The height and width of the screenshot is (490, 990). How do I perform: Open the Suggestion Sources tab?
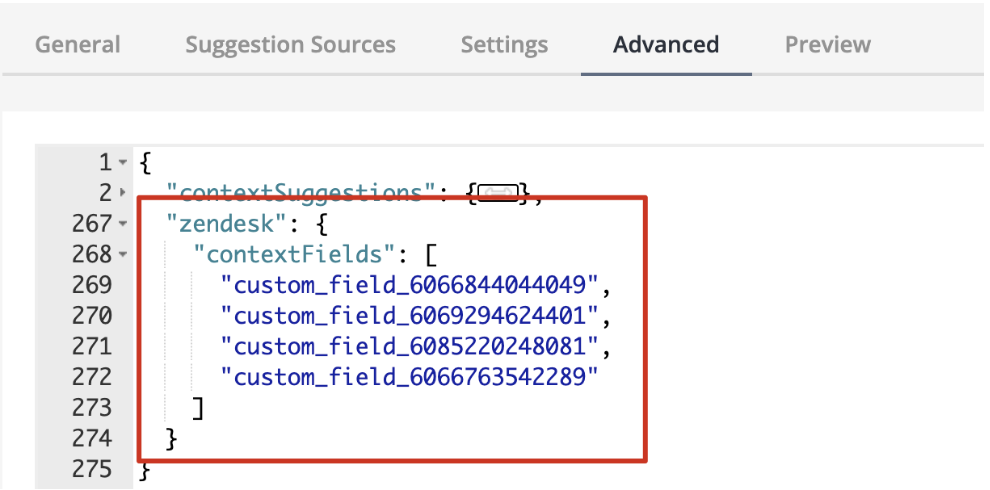(290, 44)
